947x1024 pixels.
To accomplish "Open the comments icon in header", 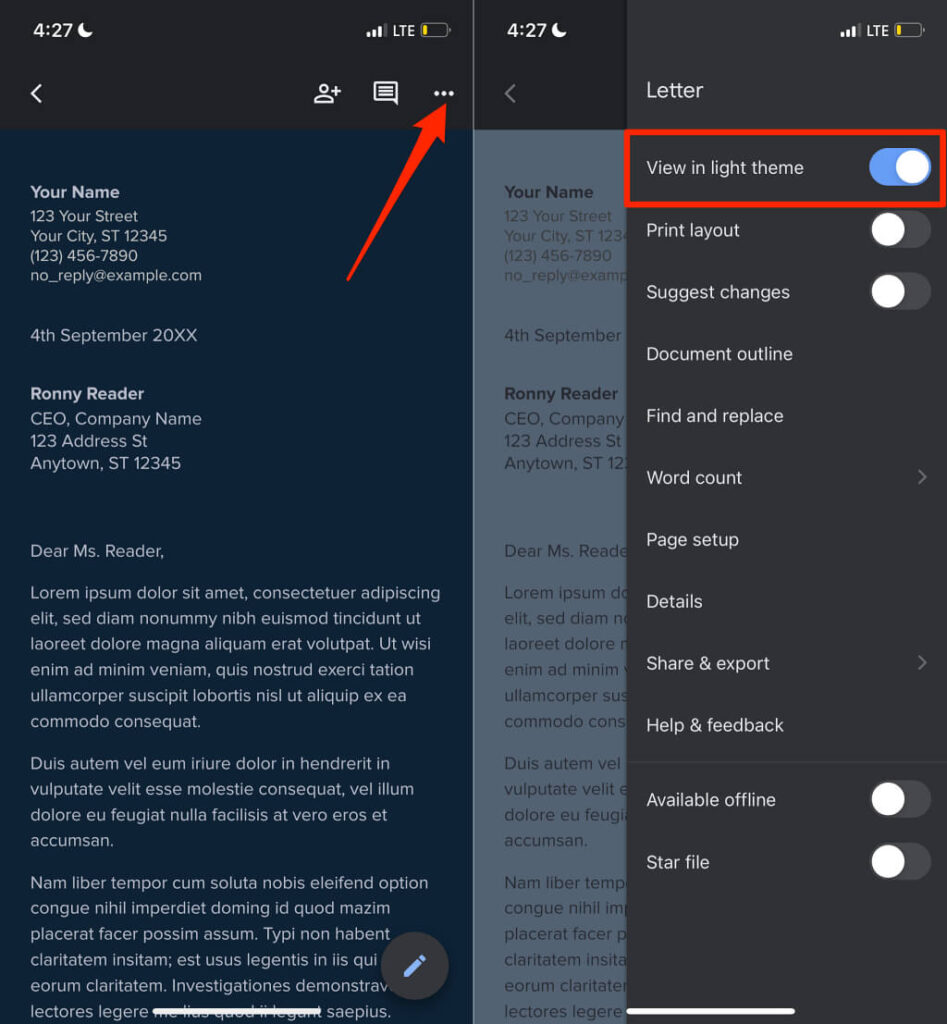I will pos(385,93).
